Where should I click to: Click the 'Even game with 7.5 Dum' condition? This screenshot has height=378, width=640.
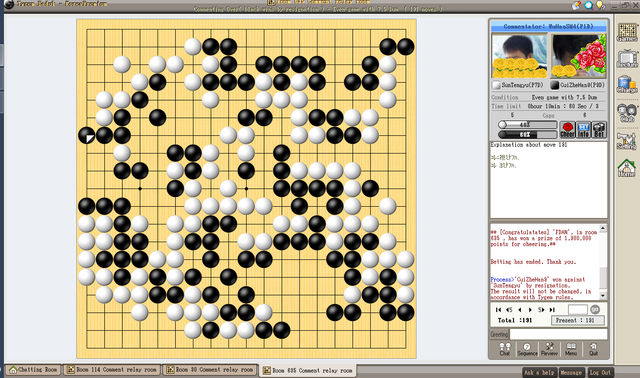(564, 97)
